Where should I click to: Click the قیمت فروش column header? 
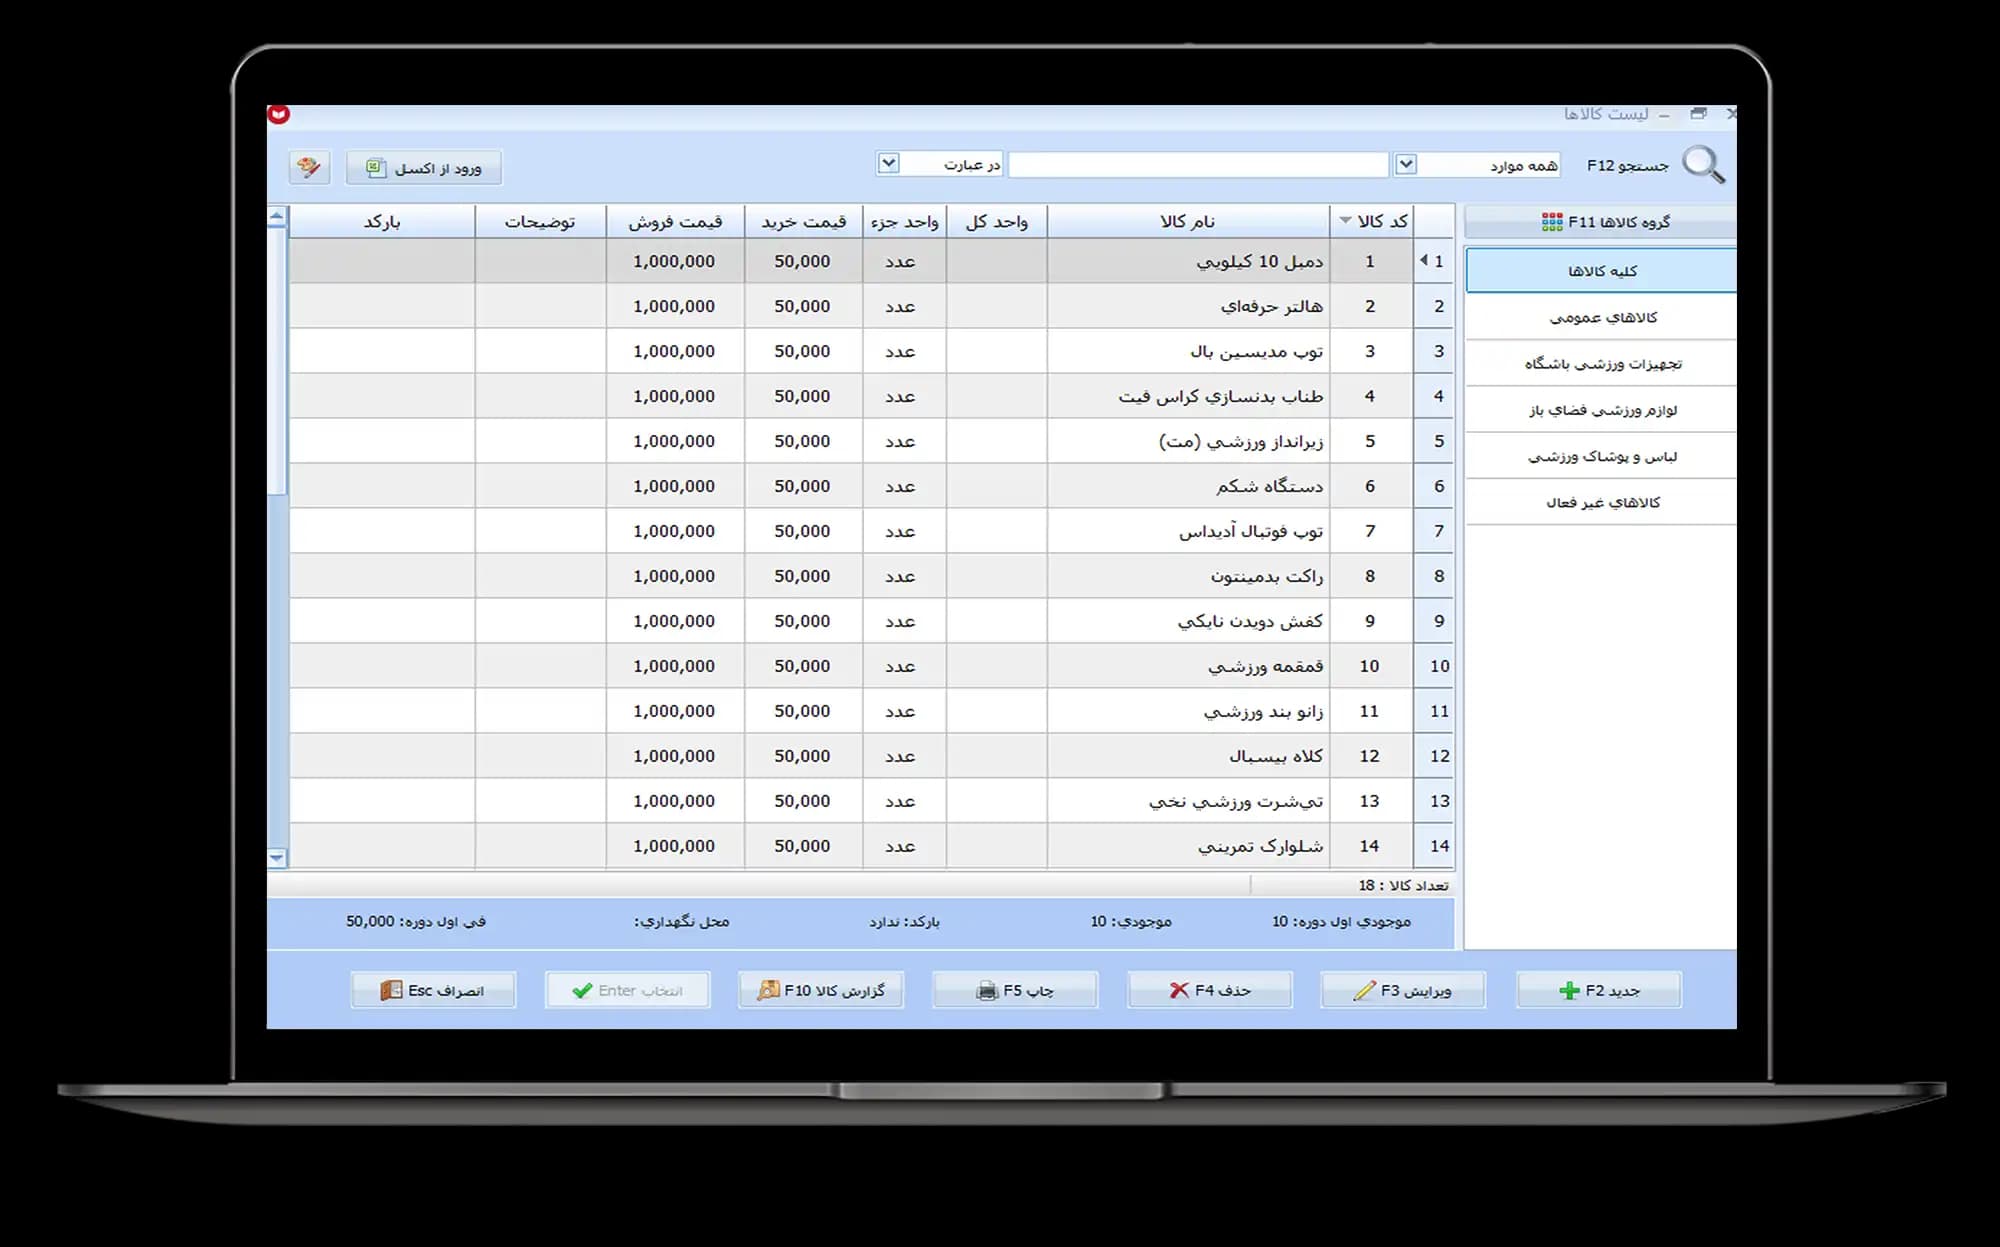(x=675, y=221)
